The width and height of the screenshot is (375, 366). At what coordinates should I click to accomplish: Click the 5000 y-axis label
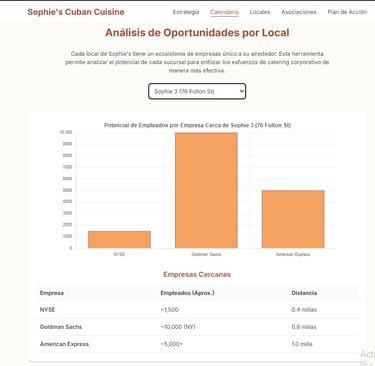tap(67, 190)
